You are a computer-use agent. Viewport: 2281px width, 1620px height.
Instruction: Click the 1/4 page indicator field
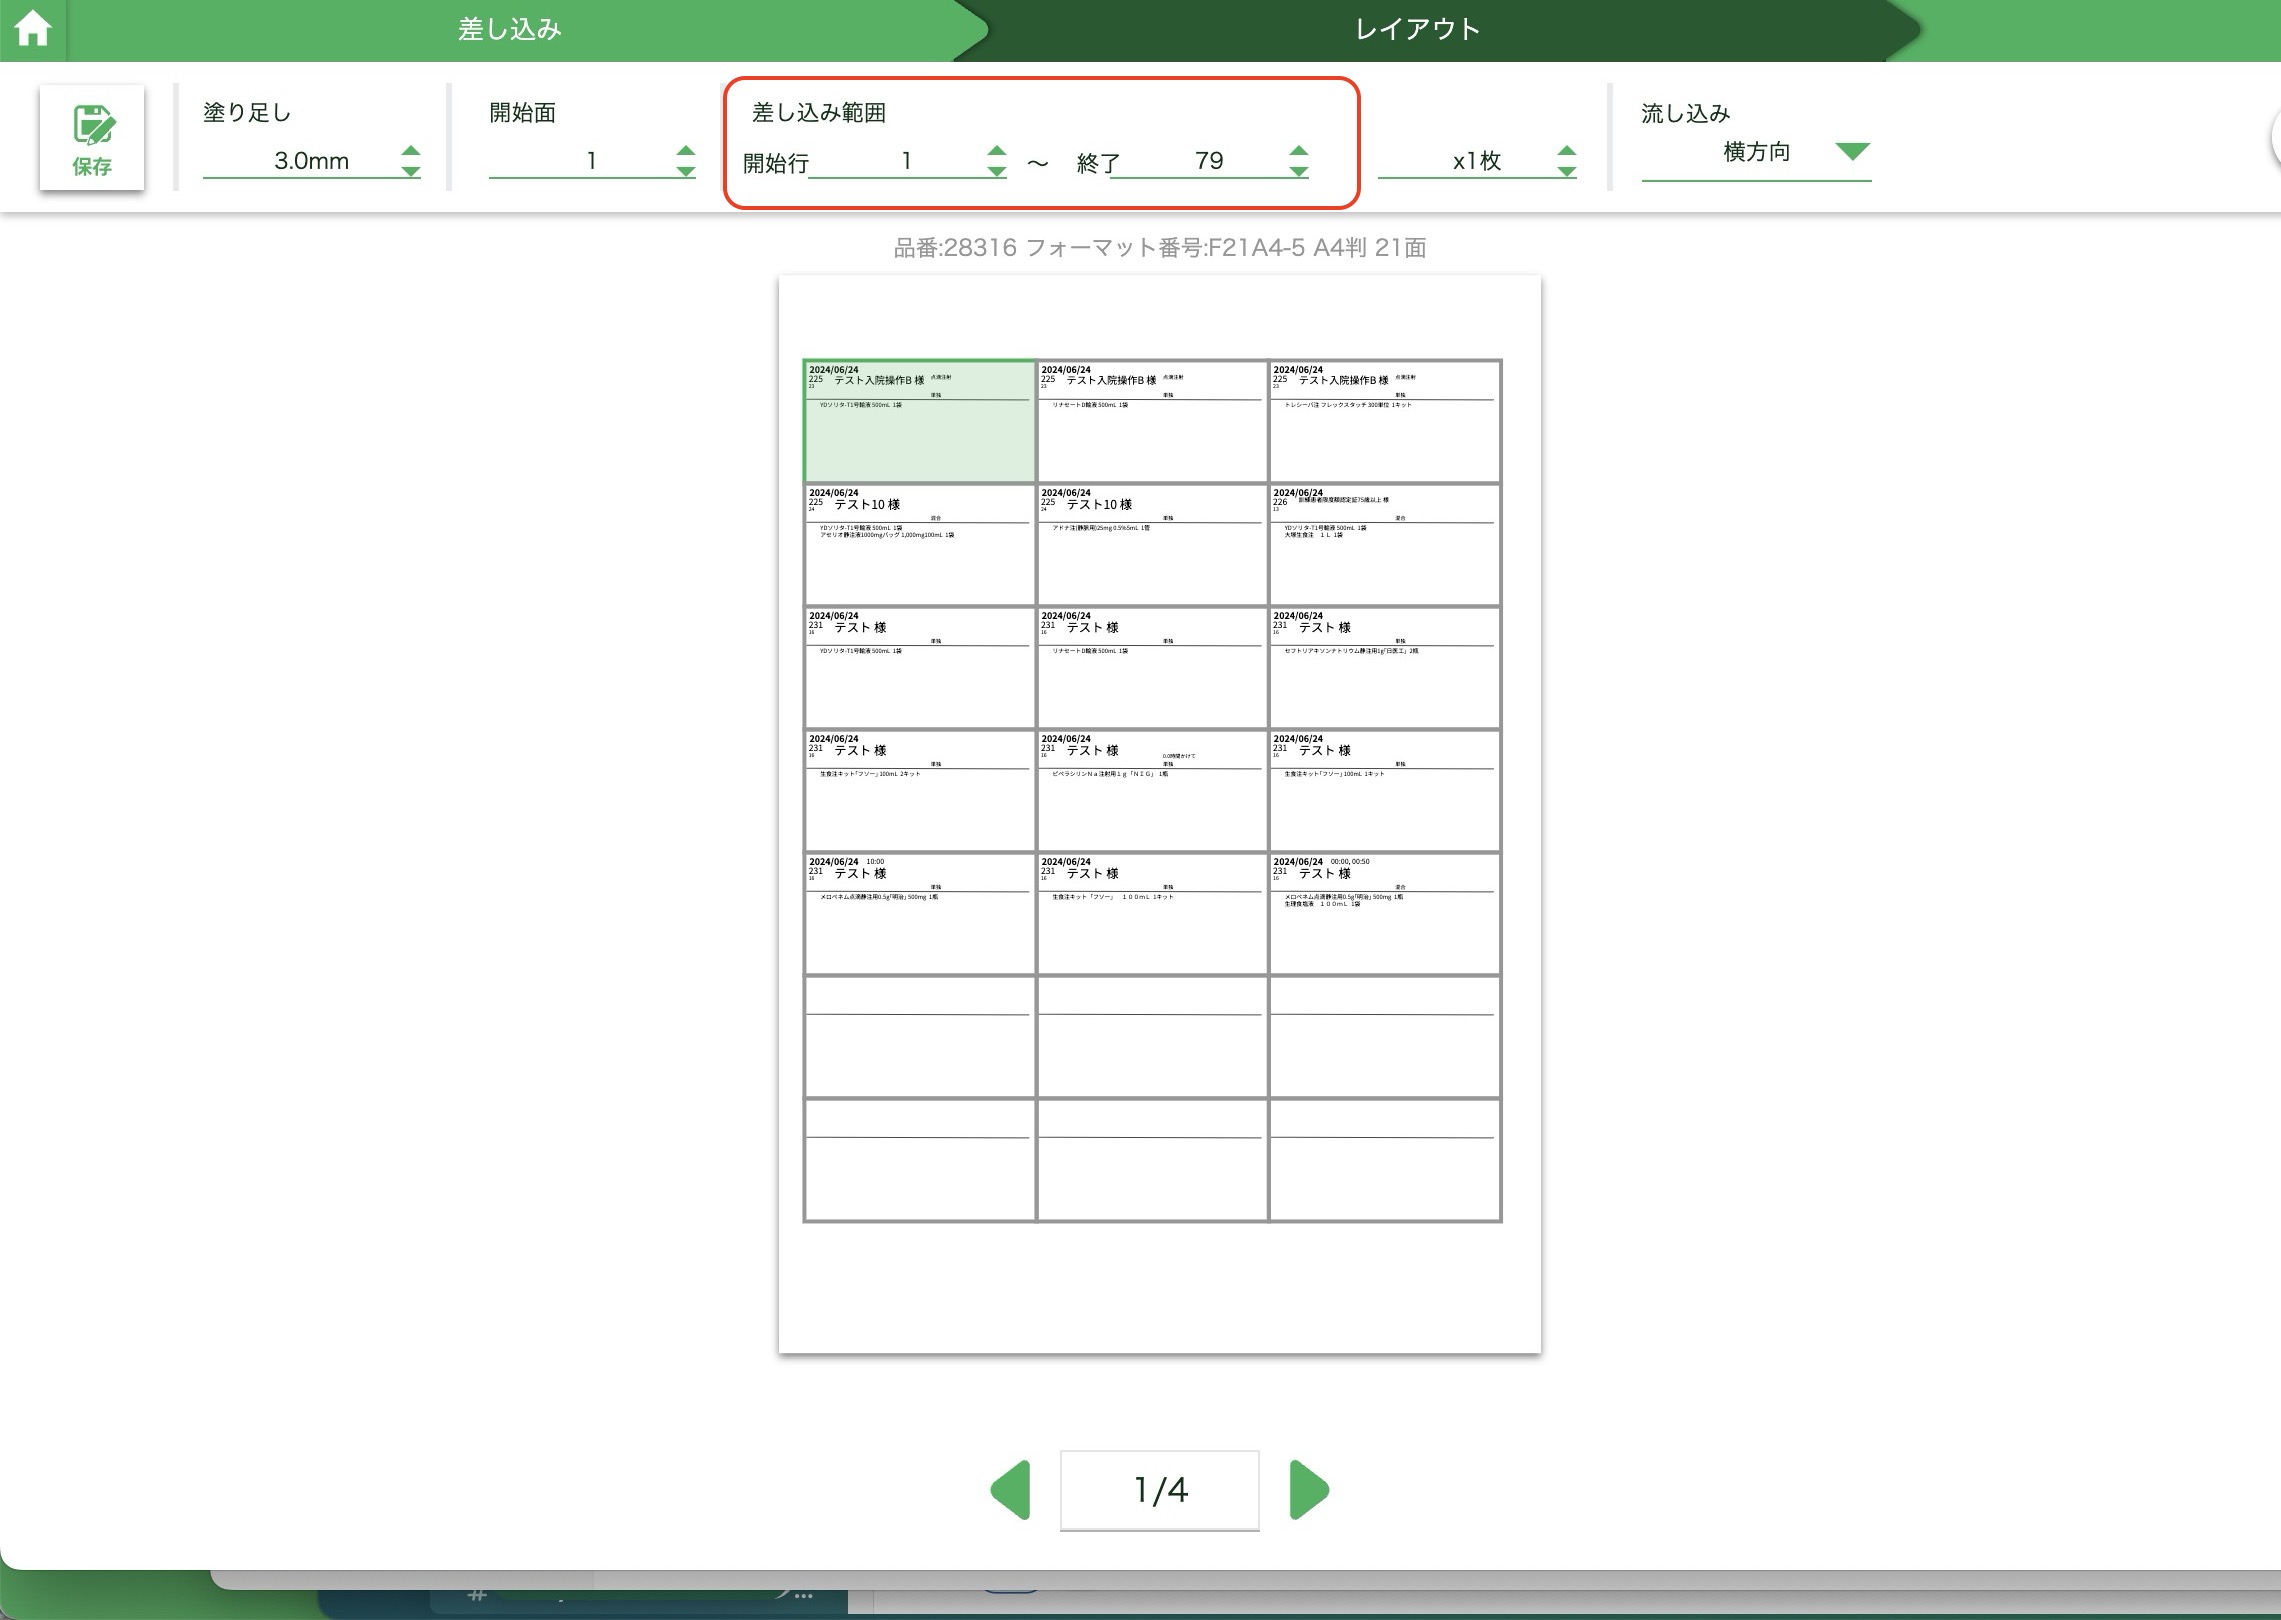(1159, 1490)
